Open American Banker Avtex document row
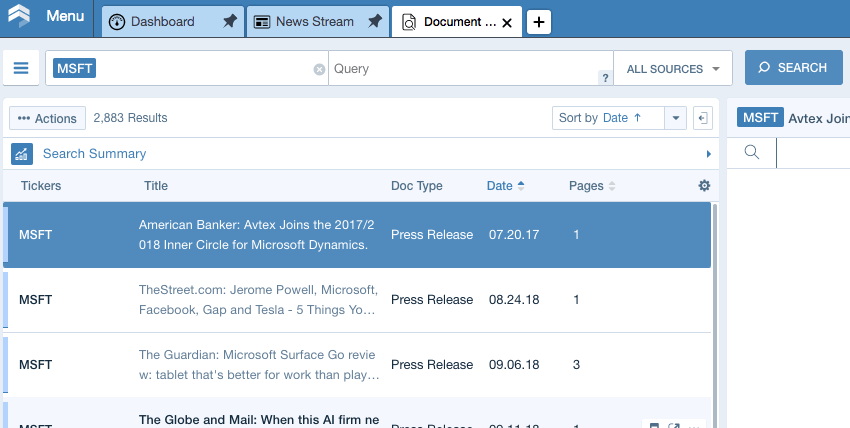The height and width of the screenshot is (428, 850). click(357, 235)
